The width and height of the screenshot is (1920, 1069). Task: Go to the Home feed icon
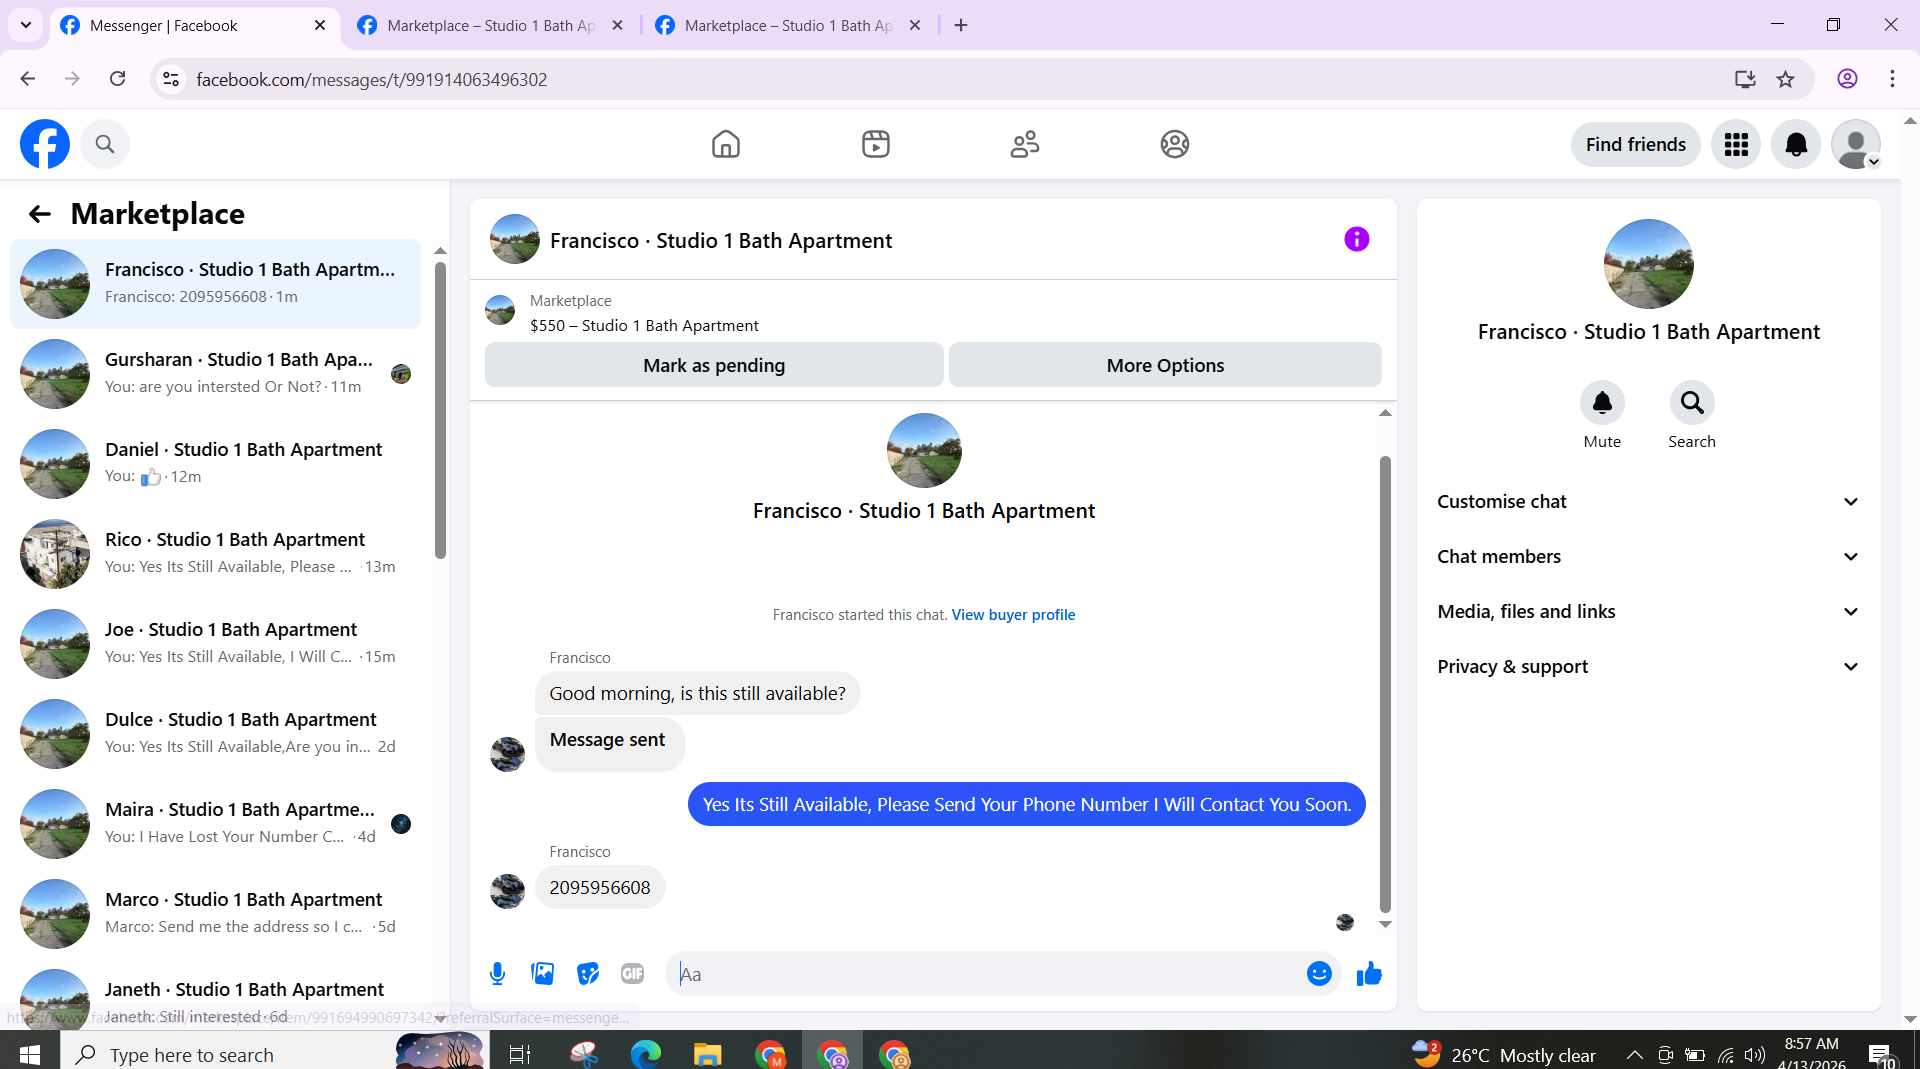726,144
